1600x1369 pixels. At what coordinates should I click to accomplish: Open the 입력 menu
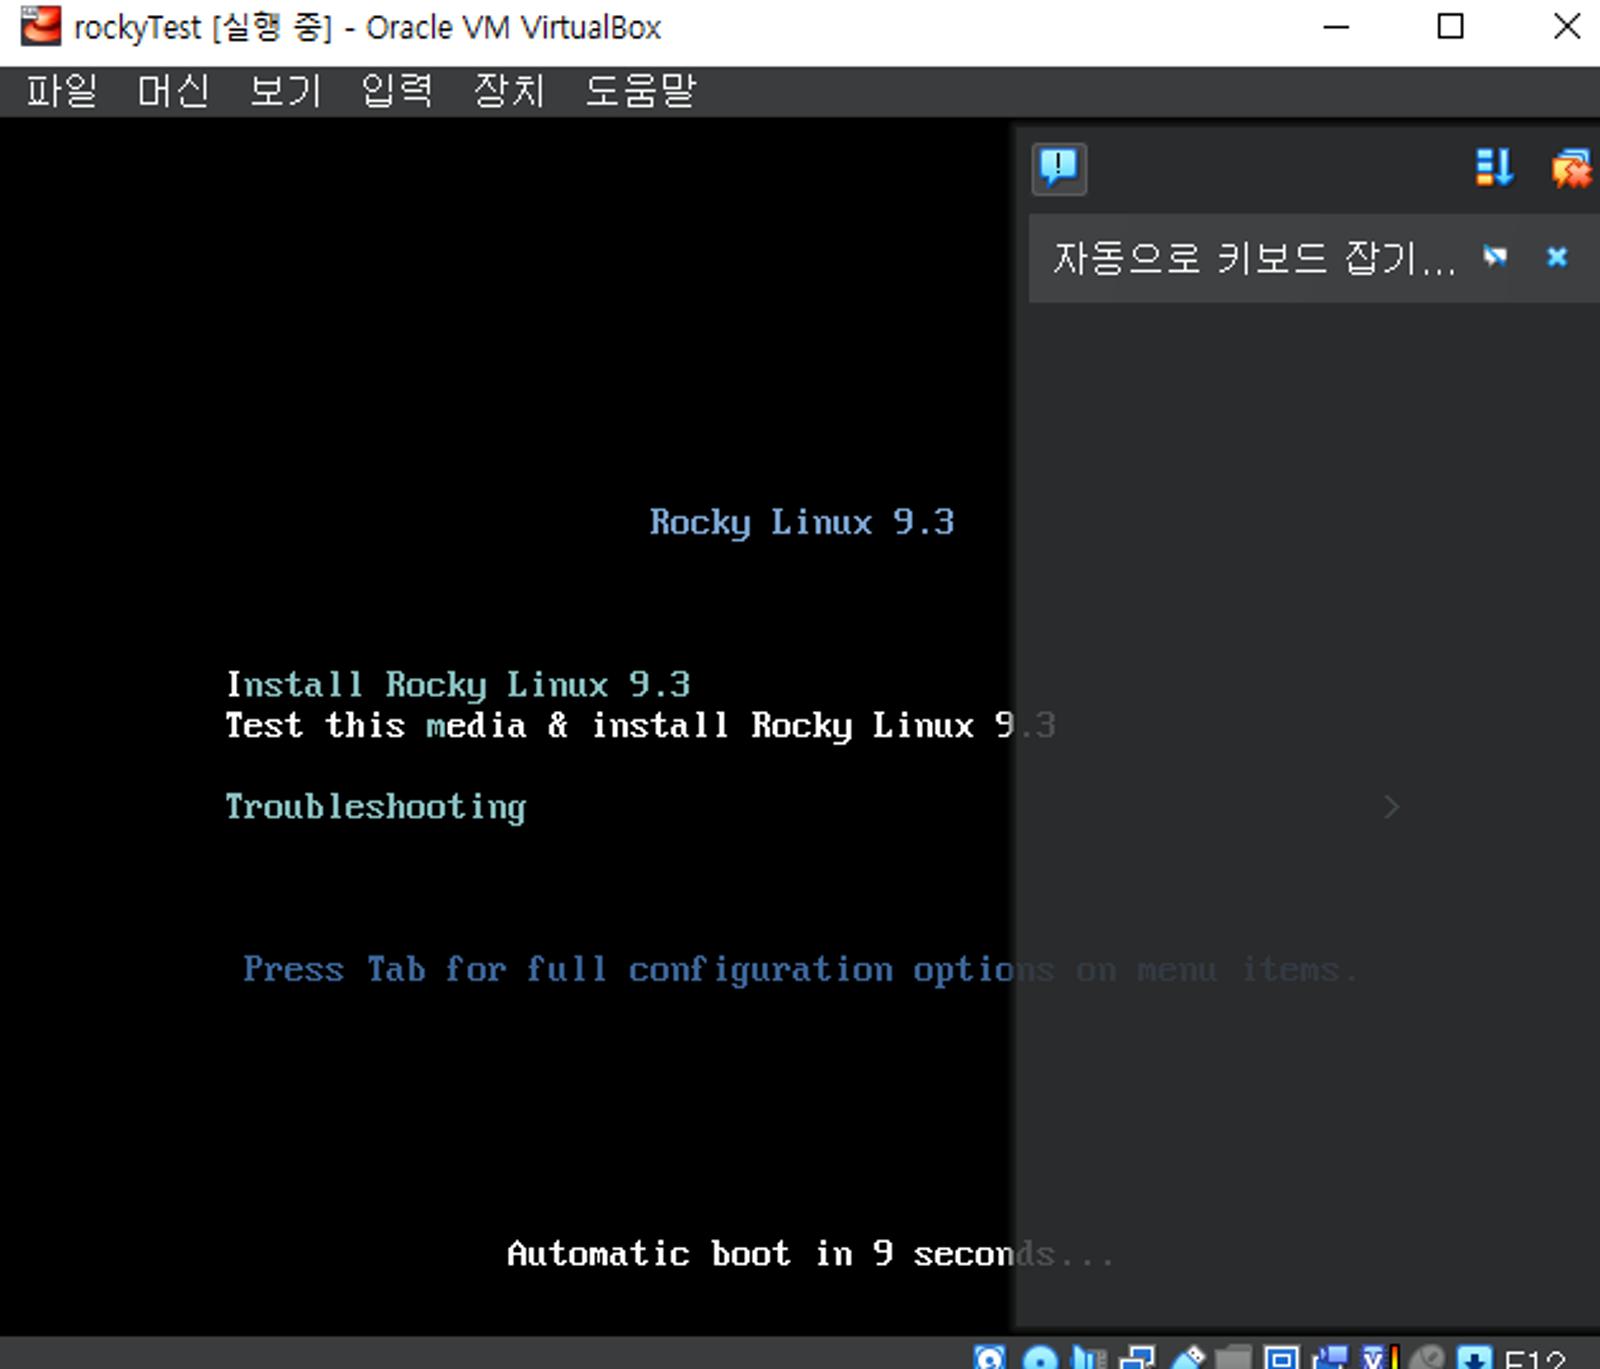[x=397, y=91]
